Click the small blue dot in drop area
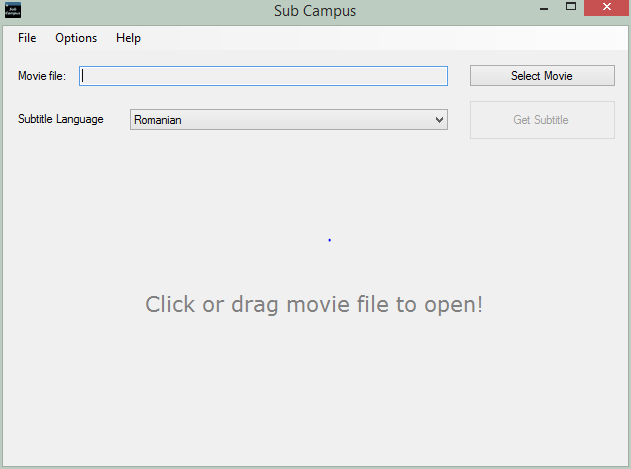Viewport: 631px width, 469px height. coord(329,240)
